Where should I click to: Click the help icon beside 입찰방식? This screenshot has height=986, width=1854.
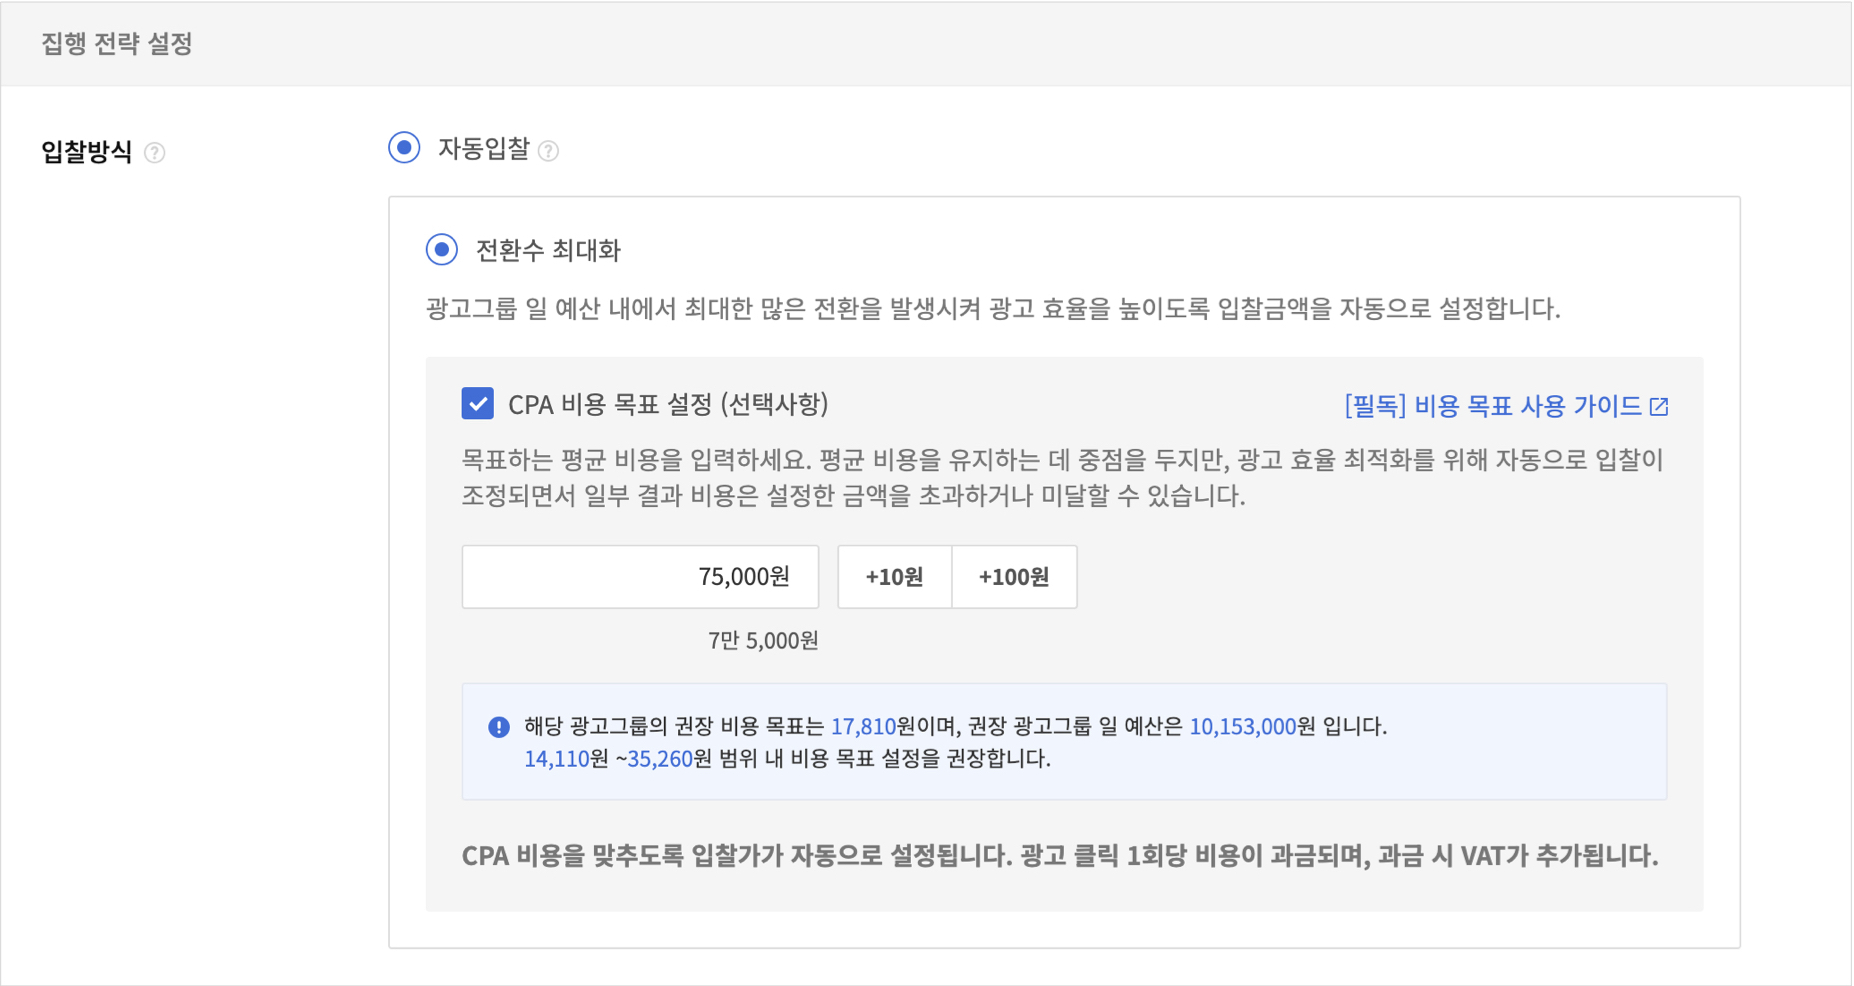tap(154, 153)
